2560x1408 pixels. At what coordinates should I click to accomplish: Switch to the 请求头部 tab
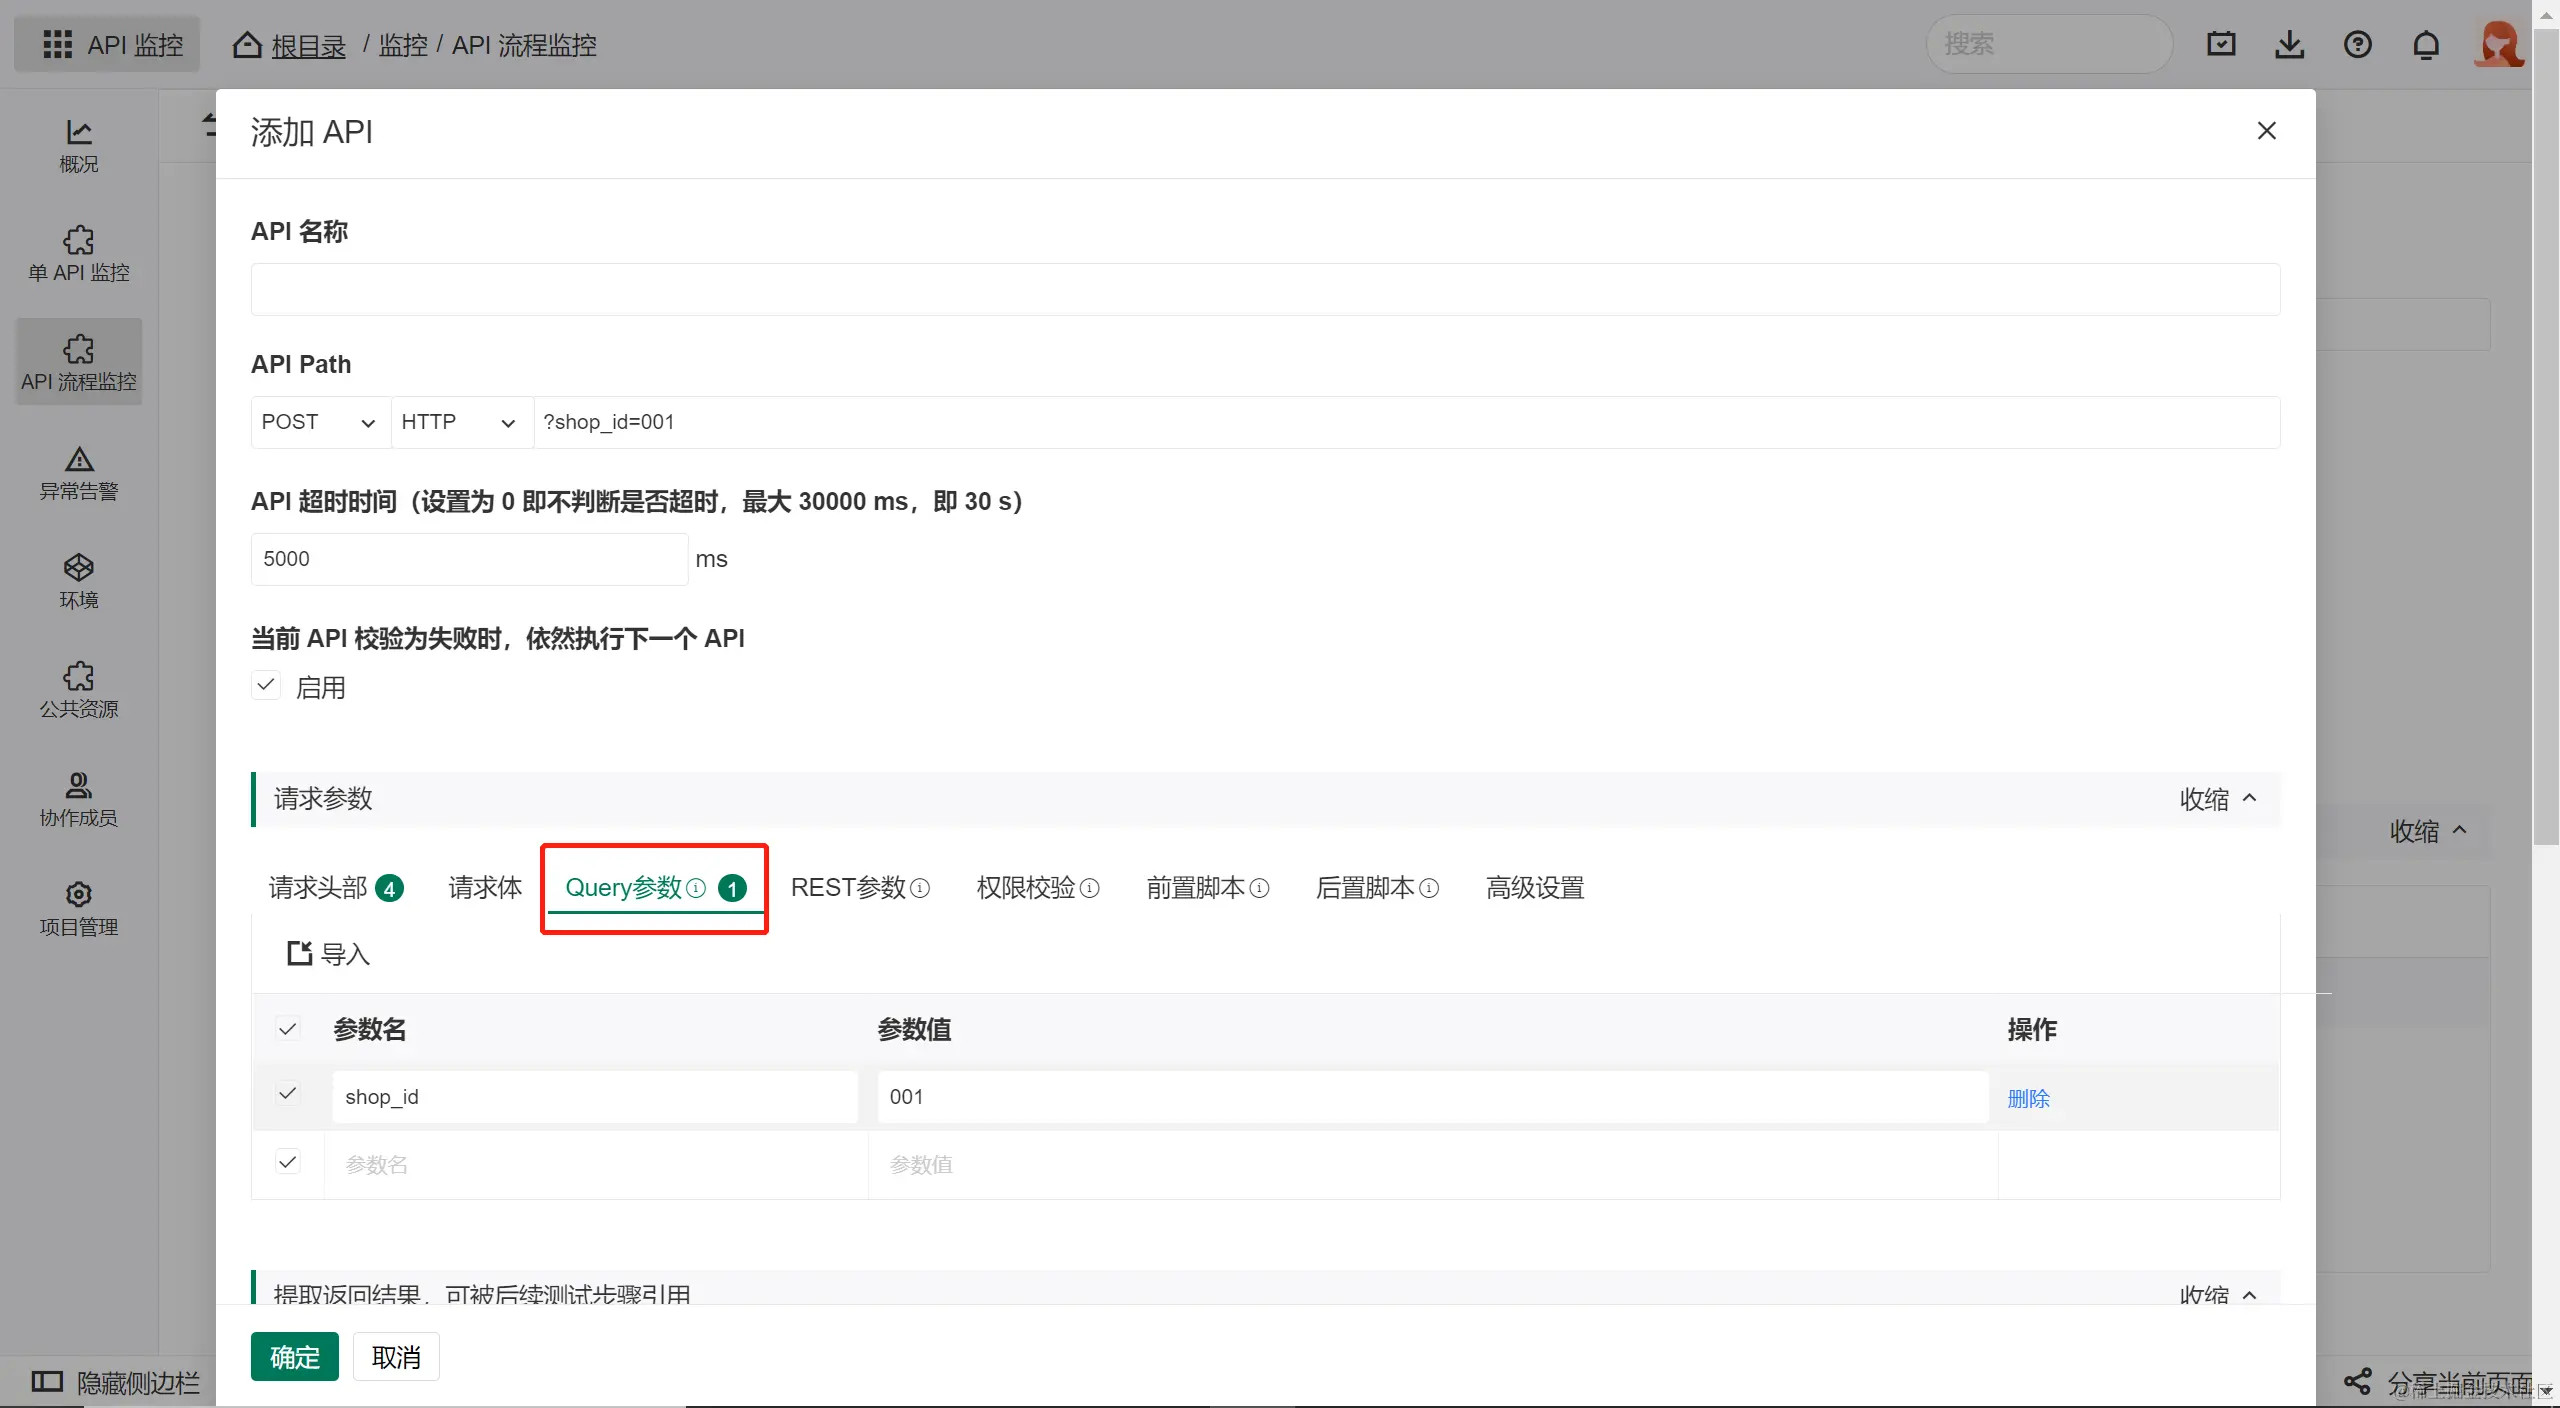pos(319,888)
